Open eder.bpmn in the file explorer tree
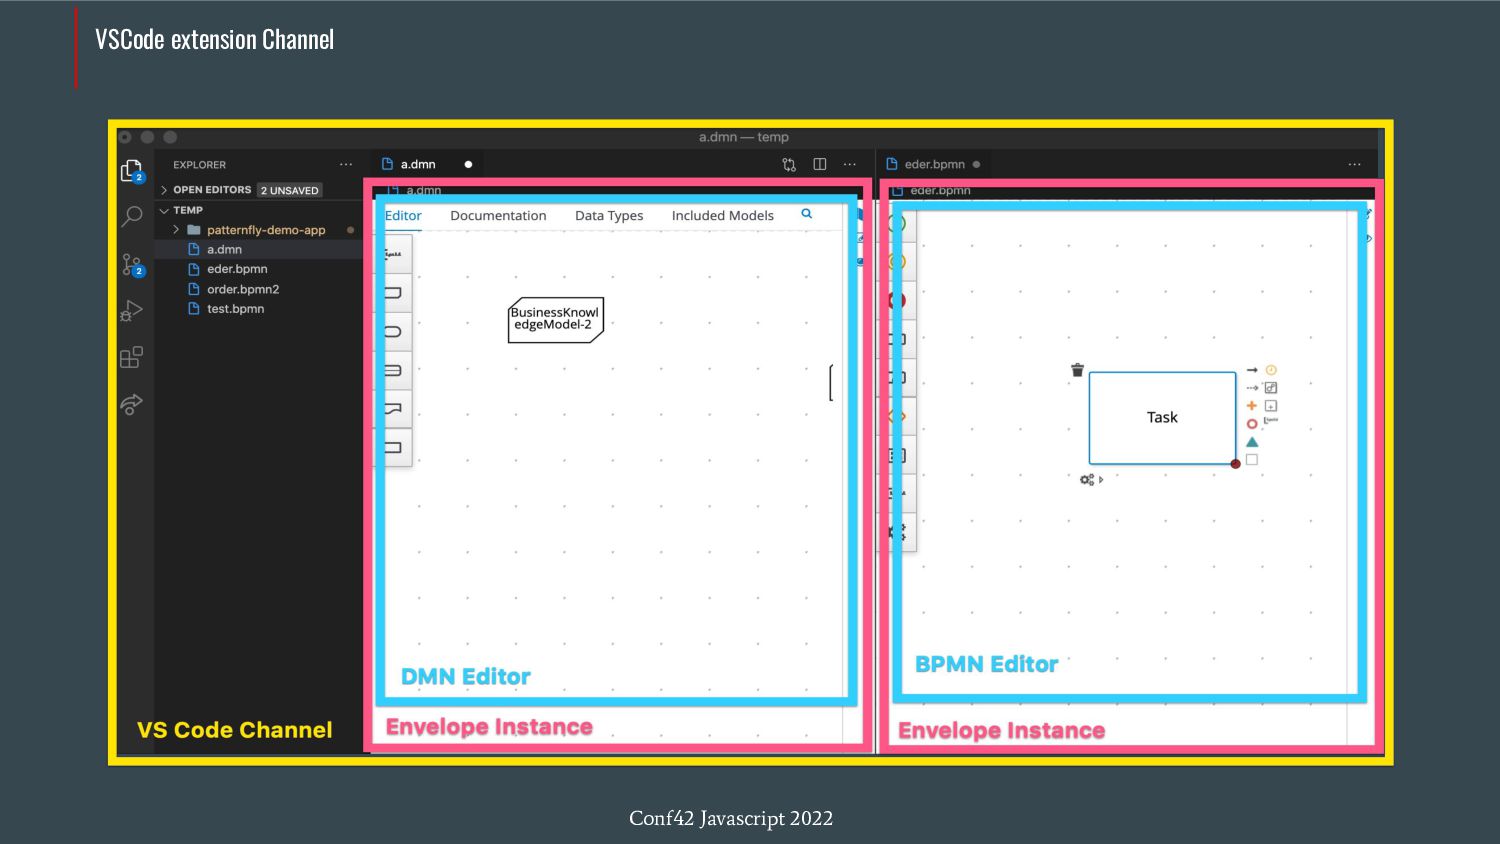Image resolution: width=1500 pixels, height=844 pixels. coord(258,269)
